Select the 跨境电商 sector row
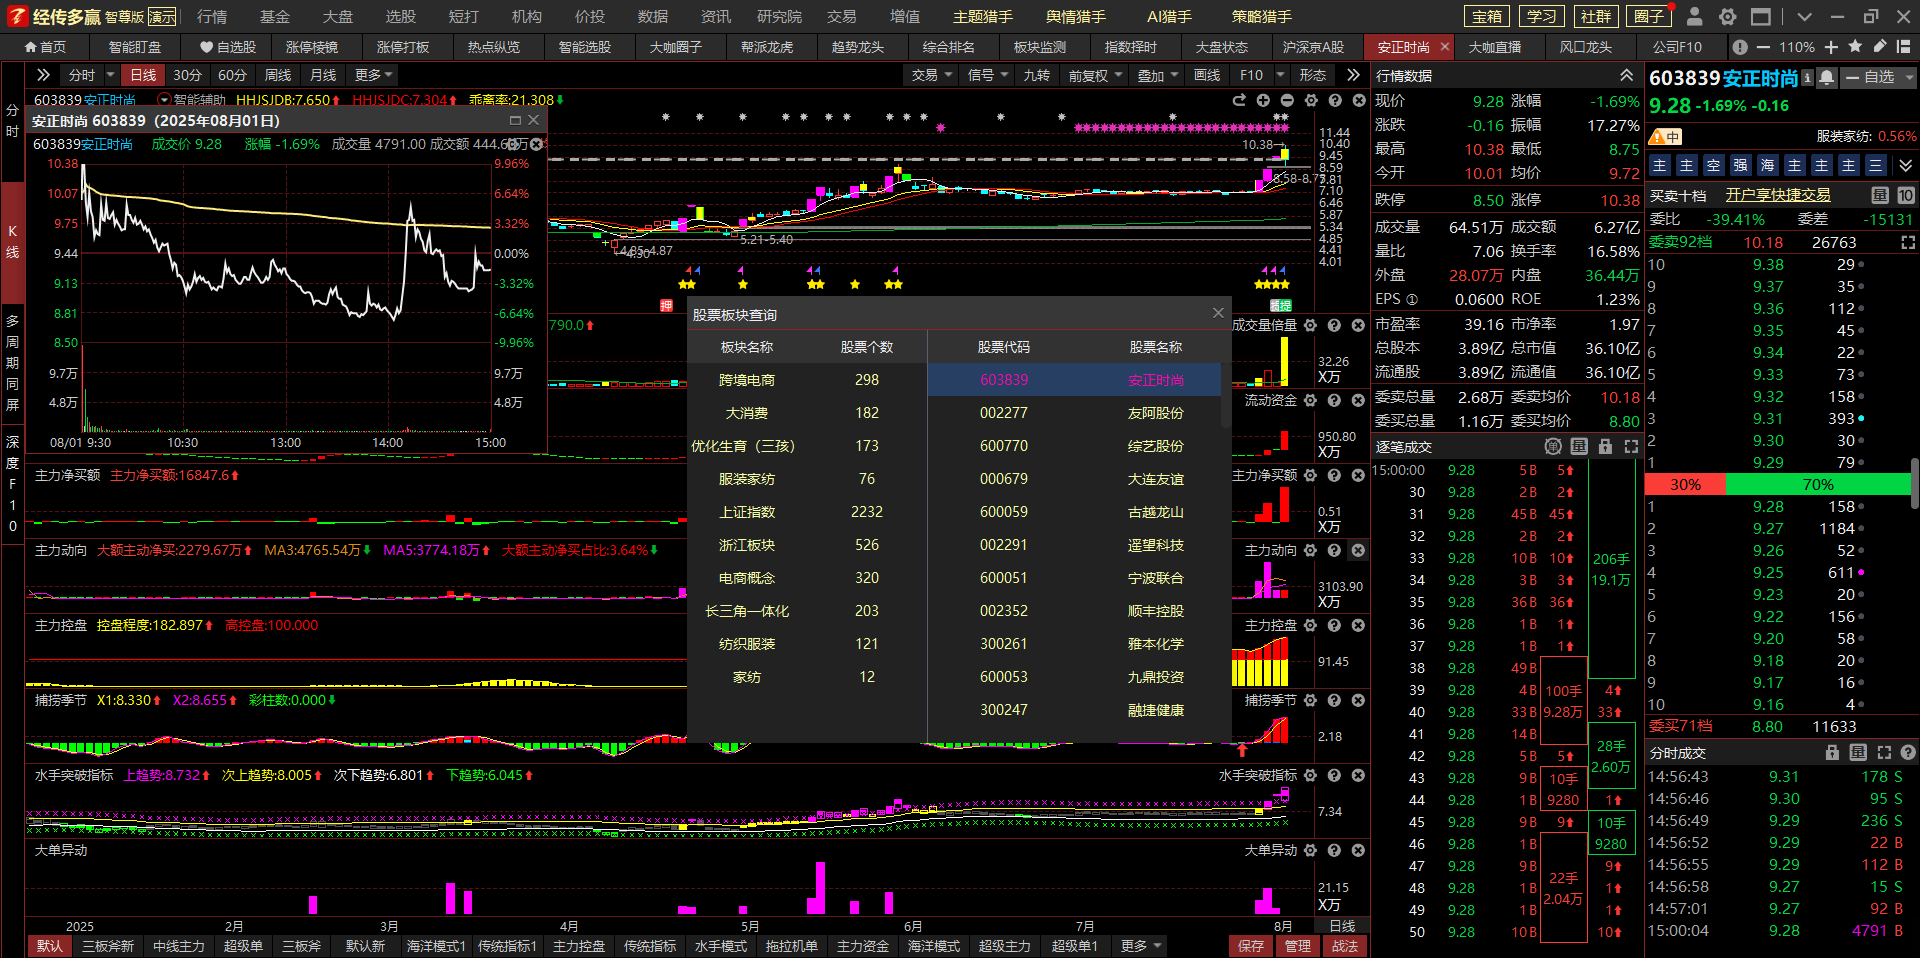Viewport: 1920px width, 958px height. 807,380
